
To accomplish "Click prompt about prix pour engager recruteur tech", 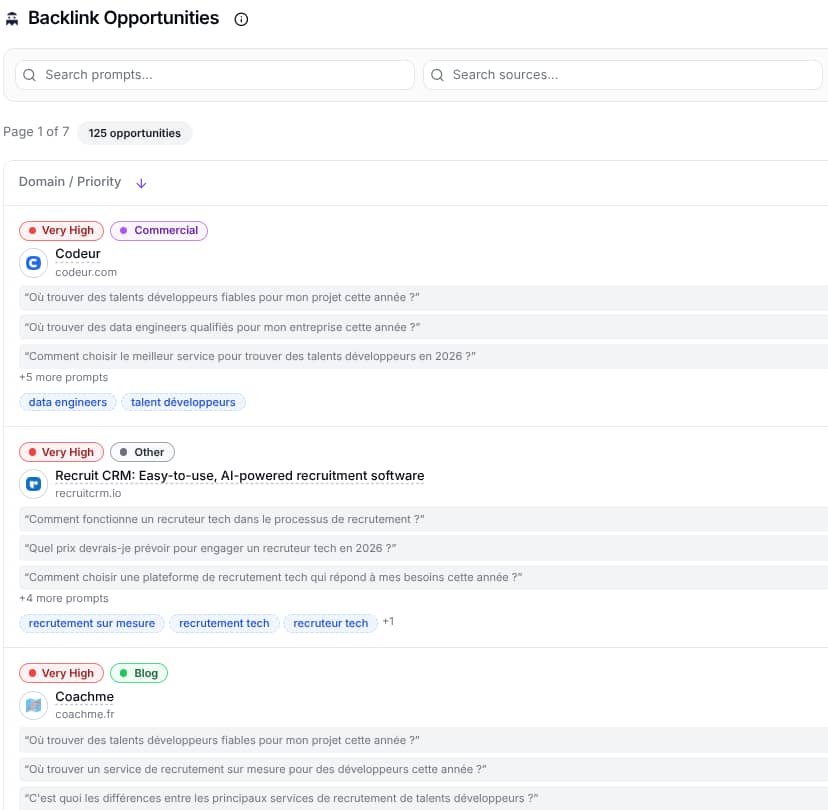I will [x=424, y=549].
